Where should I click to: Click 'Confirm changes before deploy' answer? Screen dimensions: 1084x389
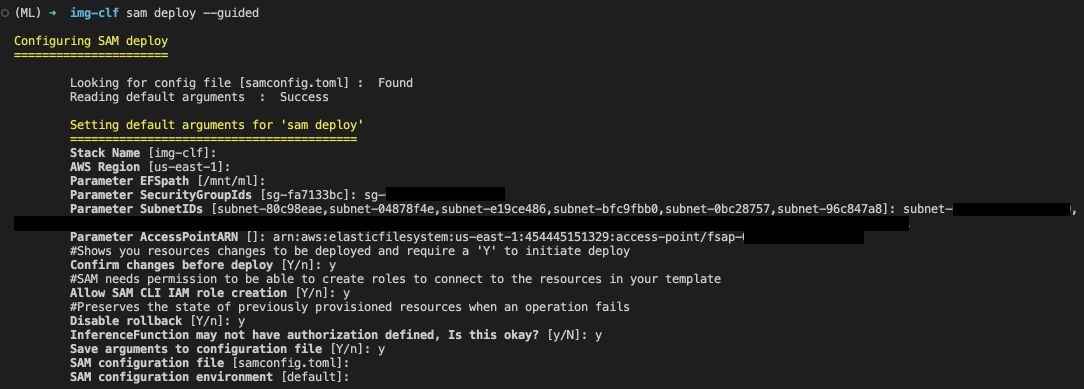[333, 265]
